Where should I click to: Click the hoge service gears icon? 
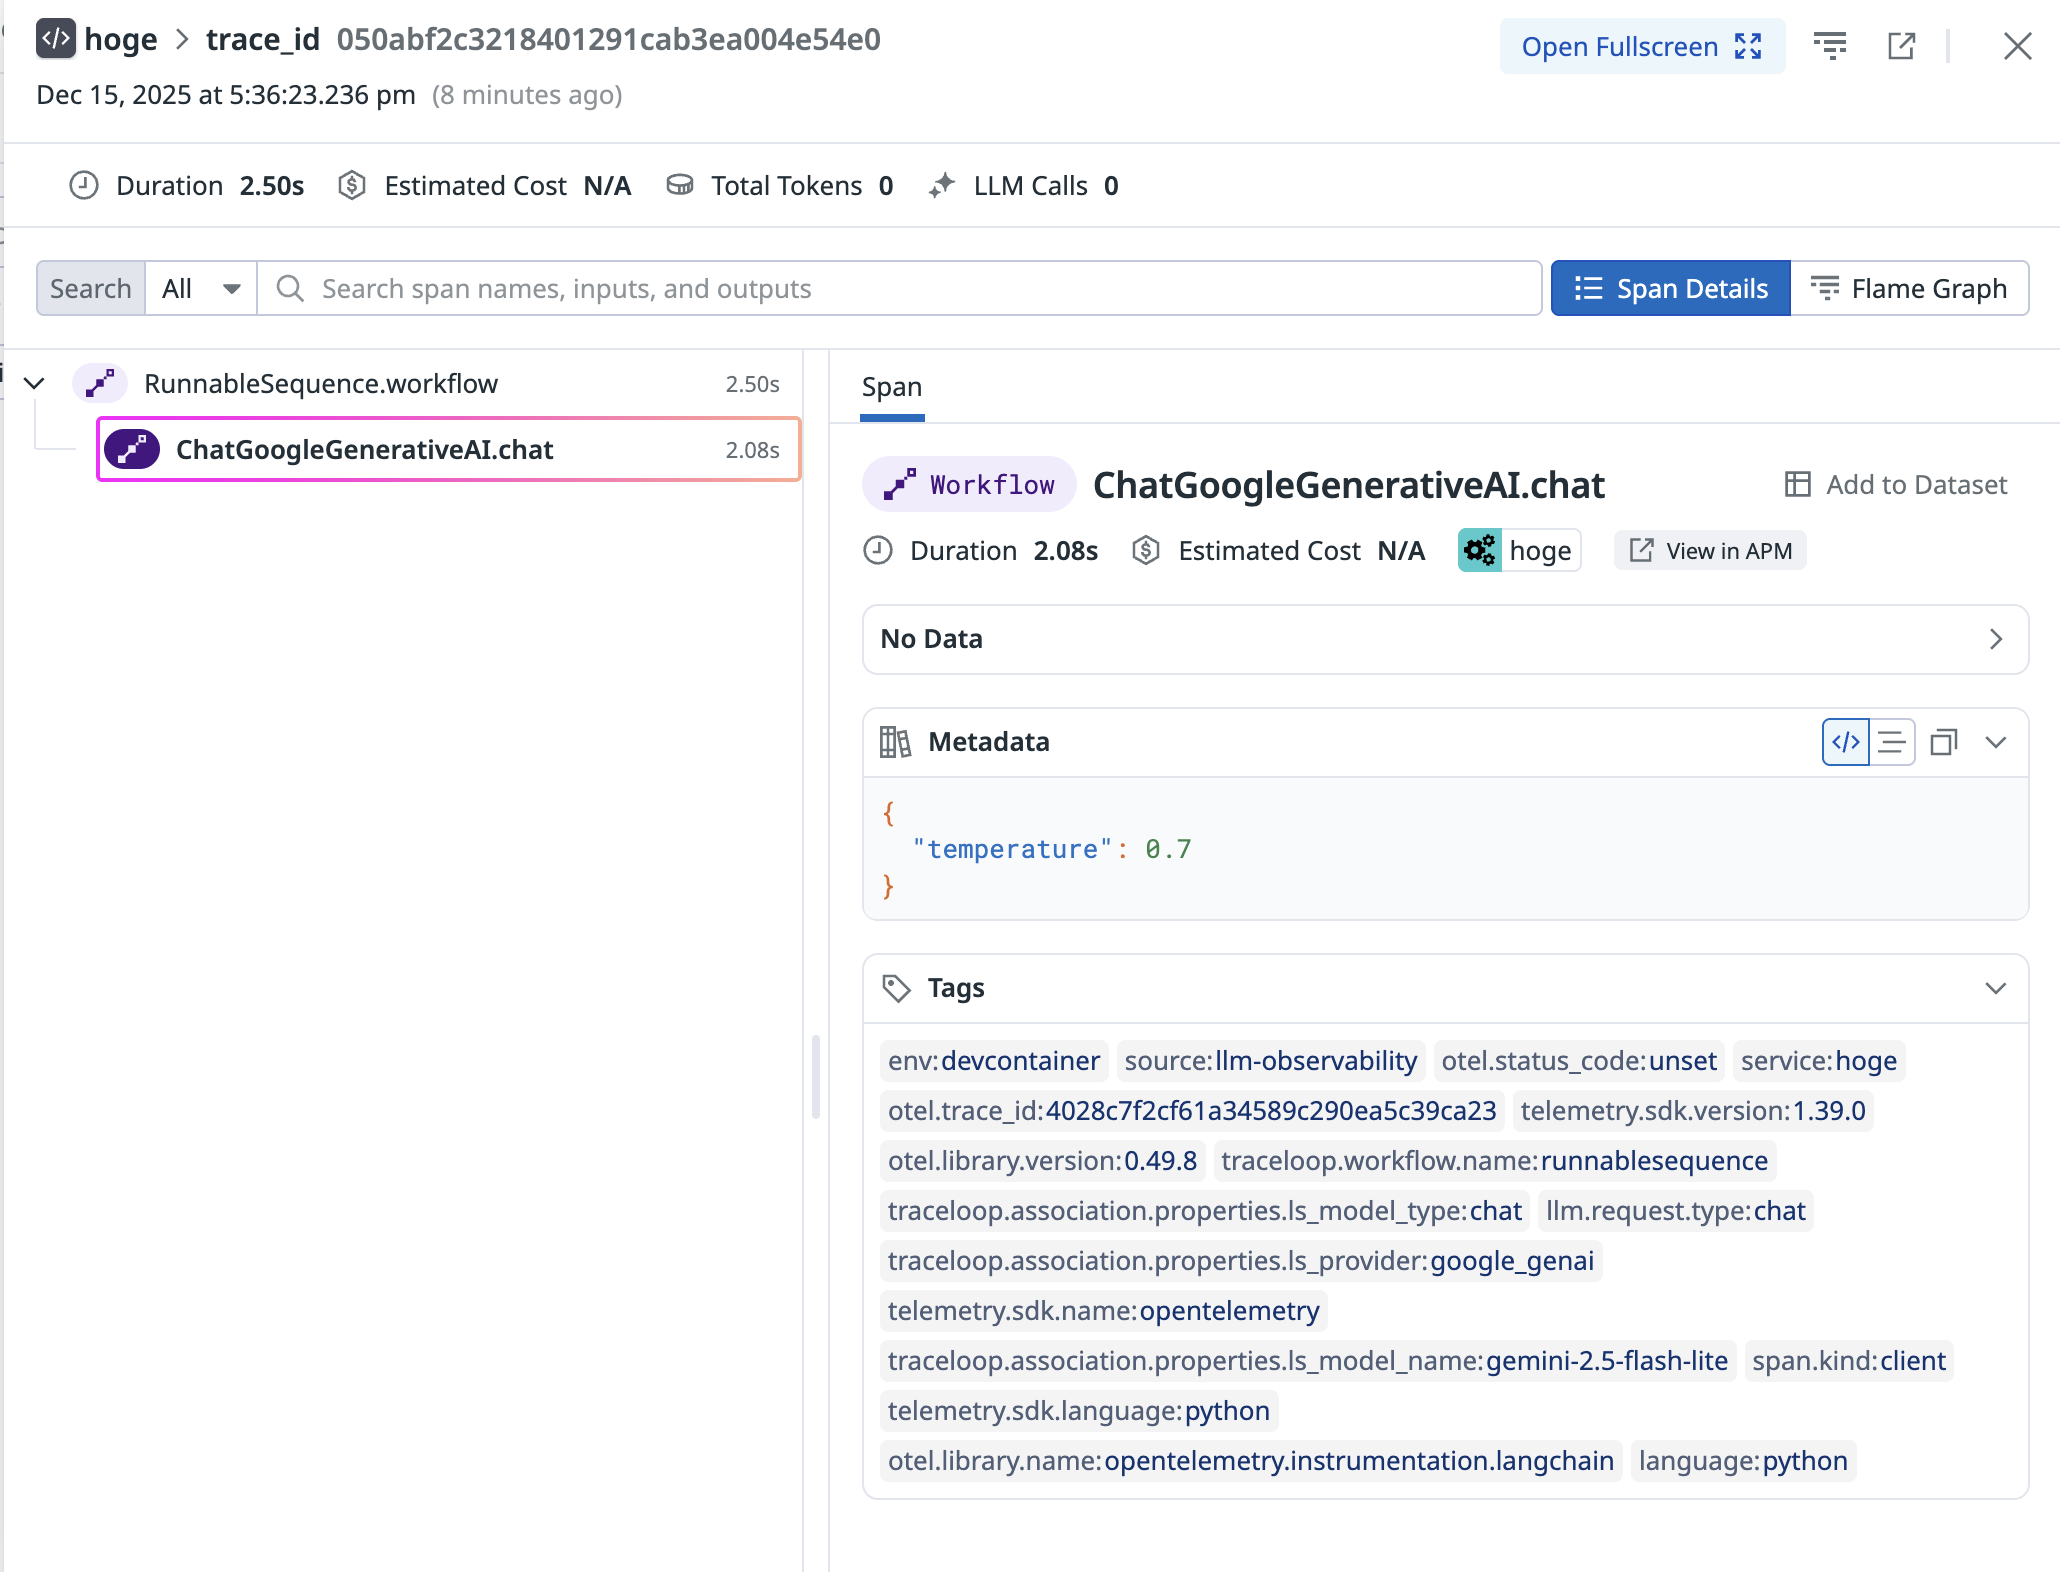click(x=1481, y=550)
